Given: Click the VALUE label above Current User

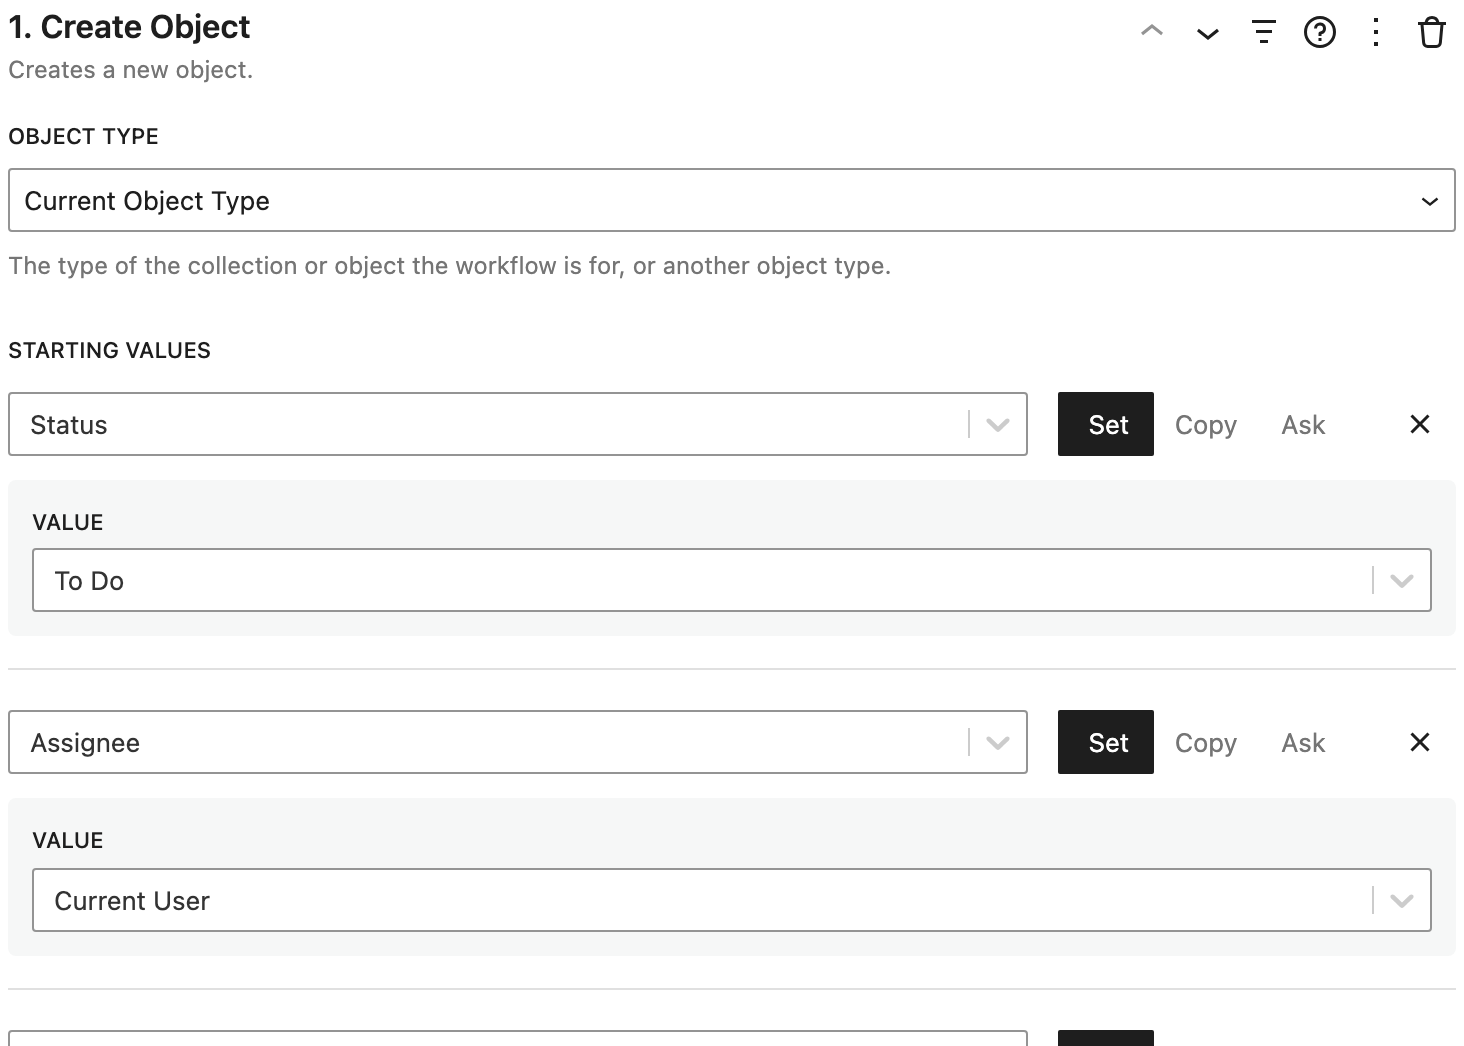Looking at the screenshot, I should (x=68, y=840).
